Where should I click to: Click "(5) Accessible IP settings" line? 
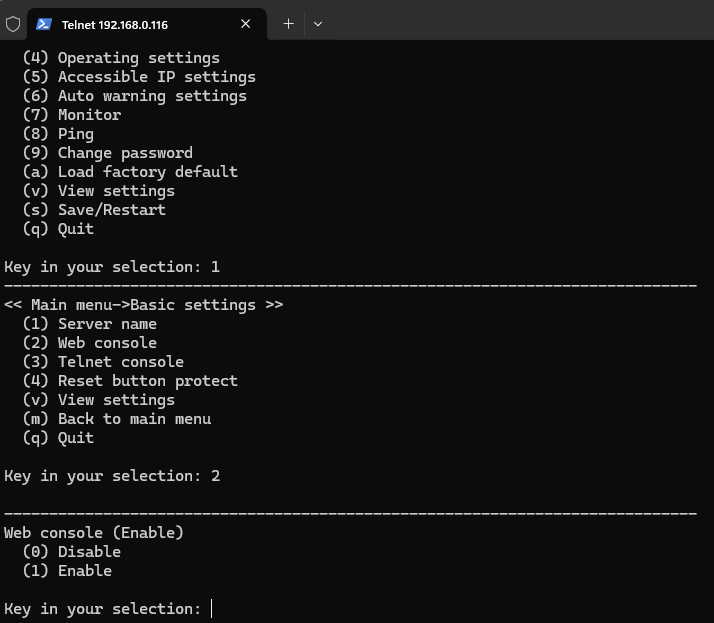pyautogui.click(x=139, y=77)
